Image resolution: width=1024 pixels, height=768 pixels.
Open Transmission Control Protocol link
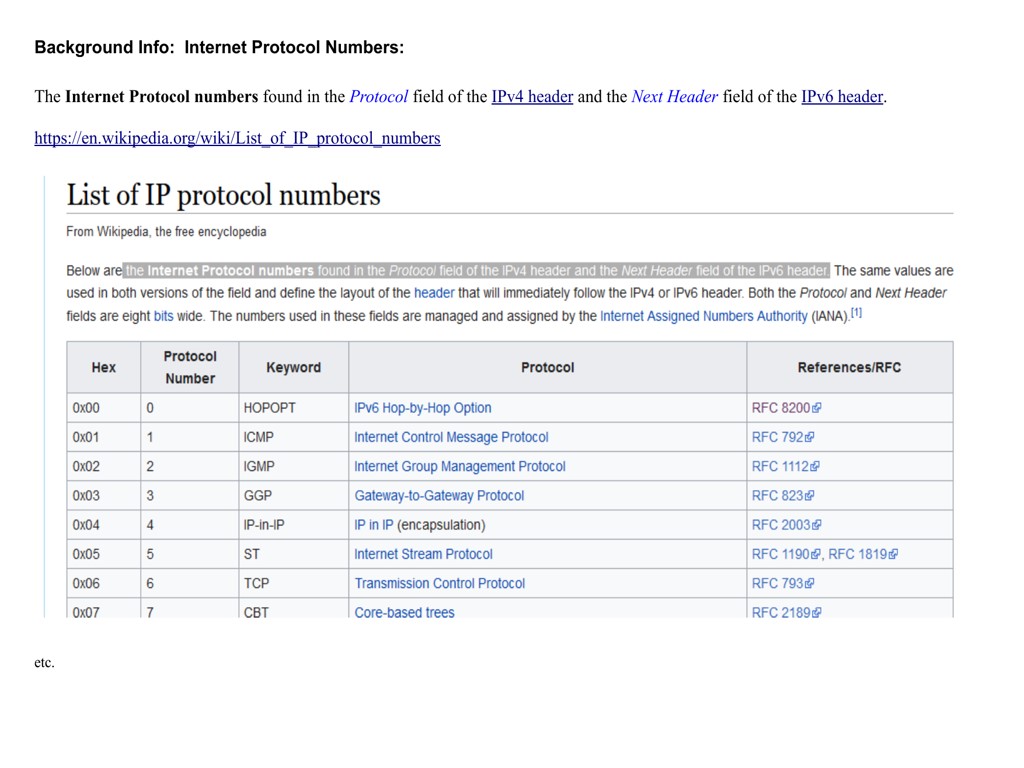439,583
